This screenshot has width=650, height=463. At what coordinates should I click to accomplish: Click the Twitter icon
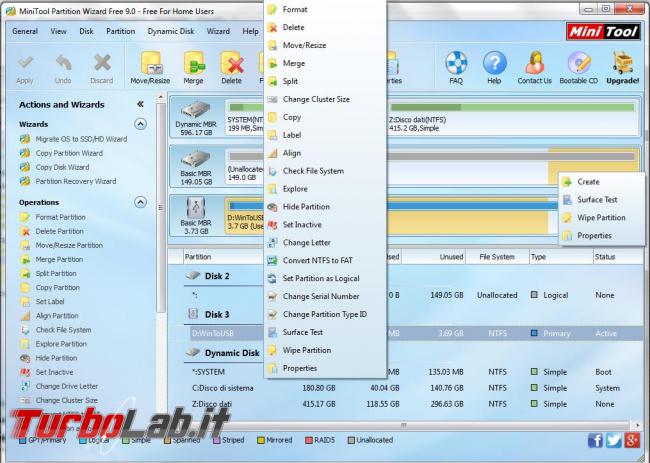614,440
